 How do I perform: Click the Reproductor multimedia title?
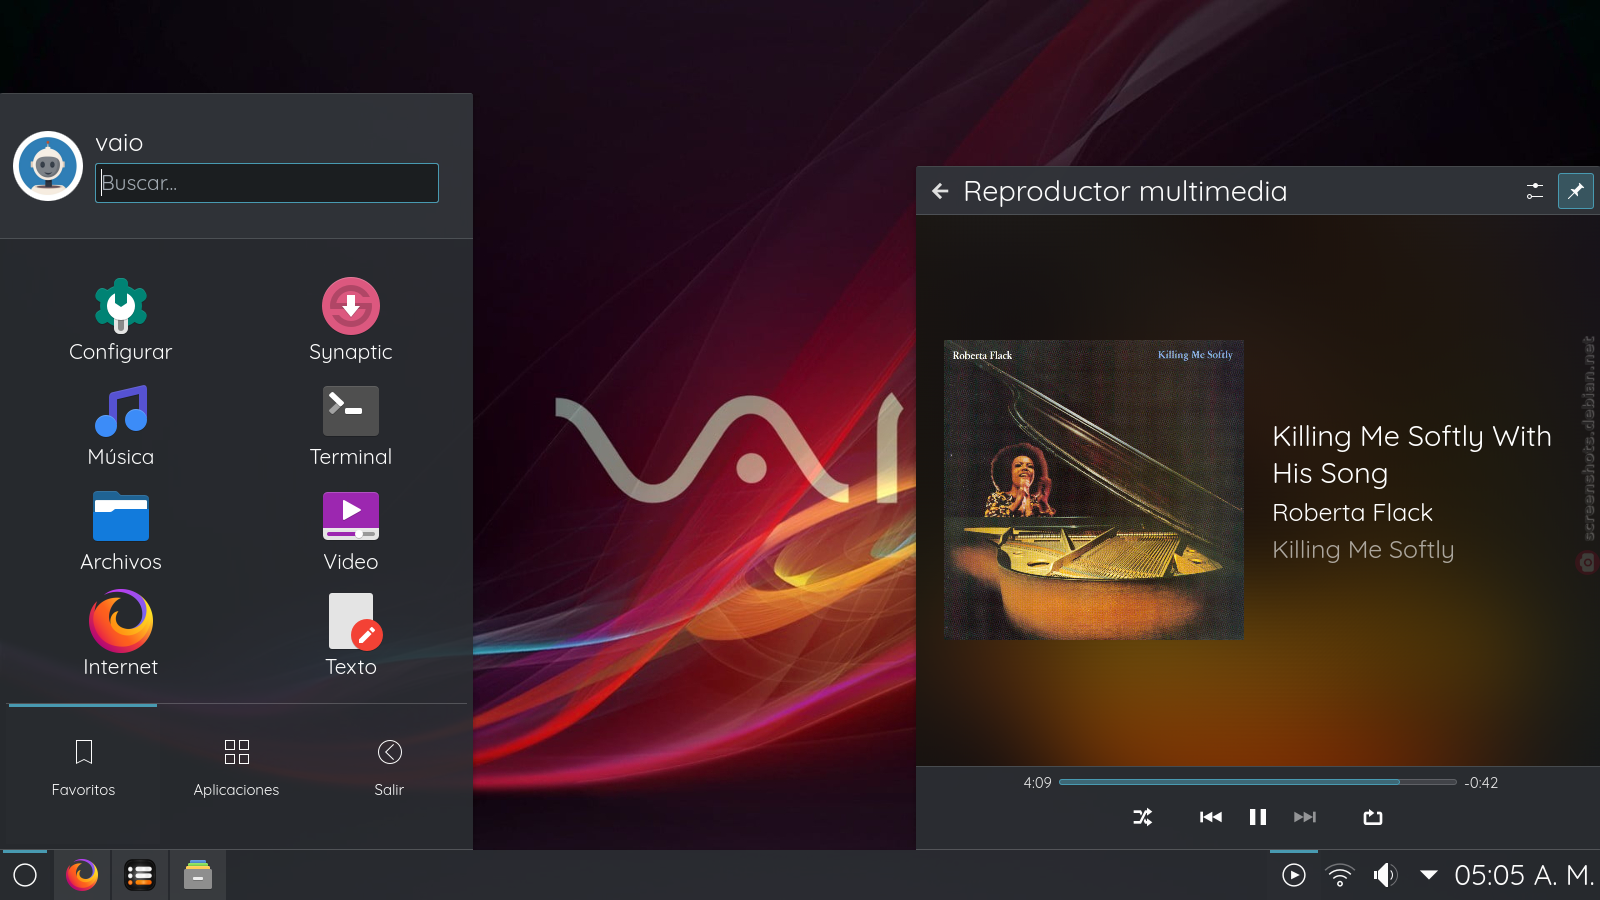pos(1125,191)
